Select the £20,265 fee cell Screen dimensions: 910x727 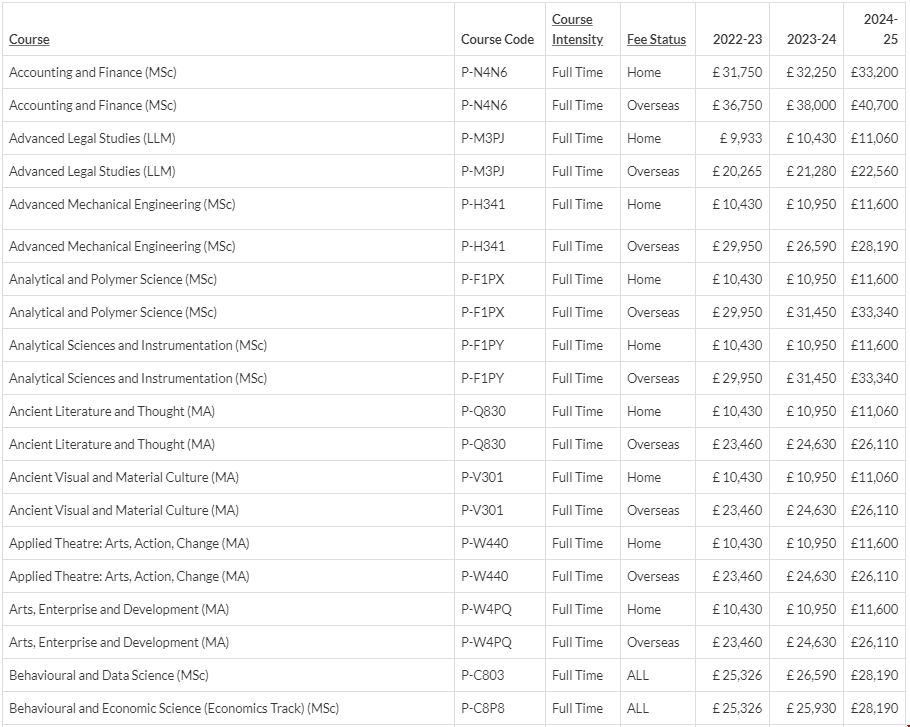pyautogui.click(x=737, y=171)
